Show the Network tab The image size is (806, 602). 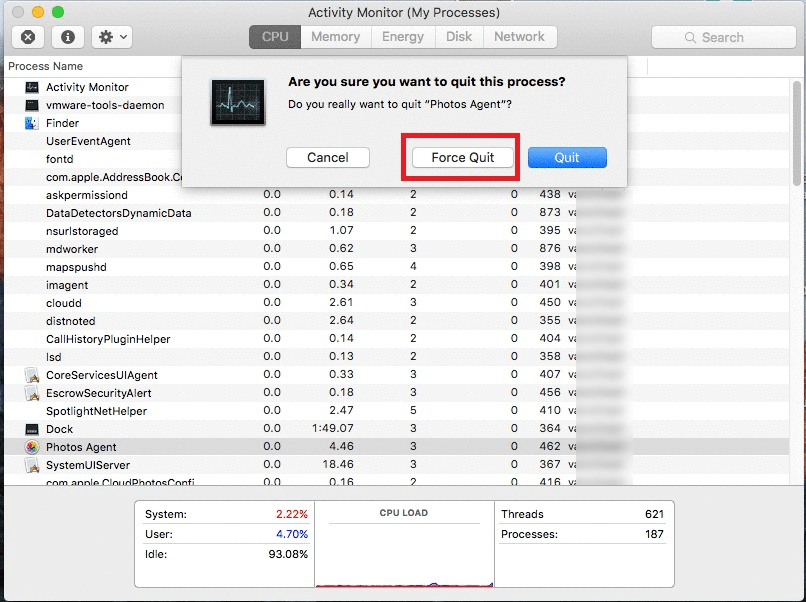tap(520, 37)
